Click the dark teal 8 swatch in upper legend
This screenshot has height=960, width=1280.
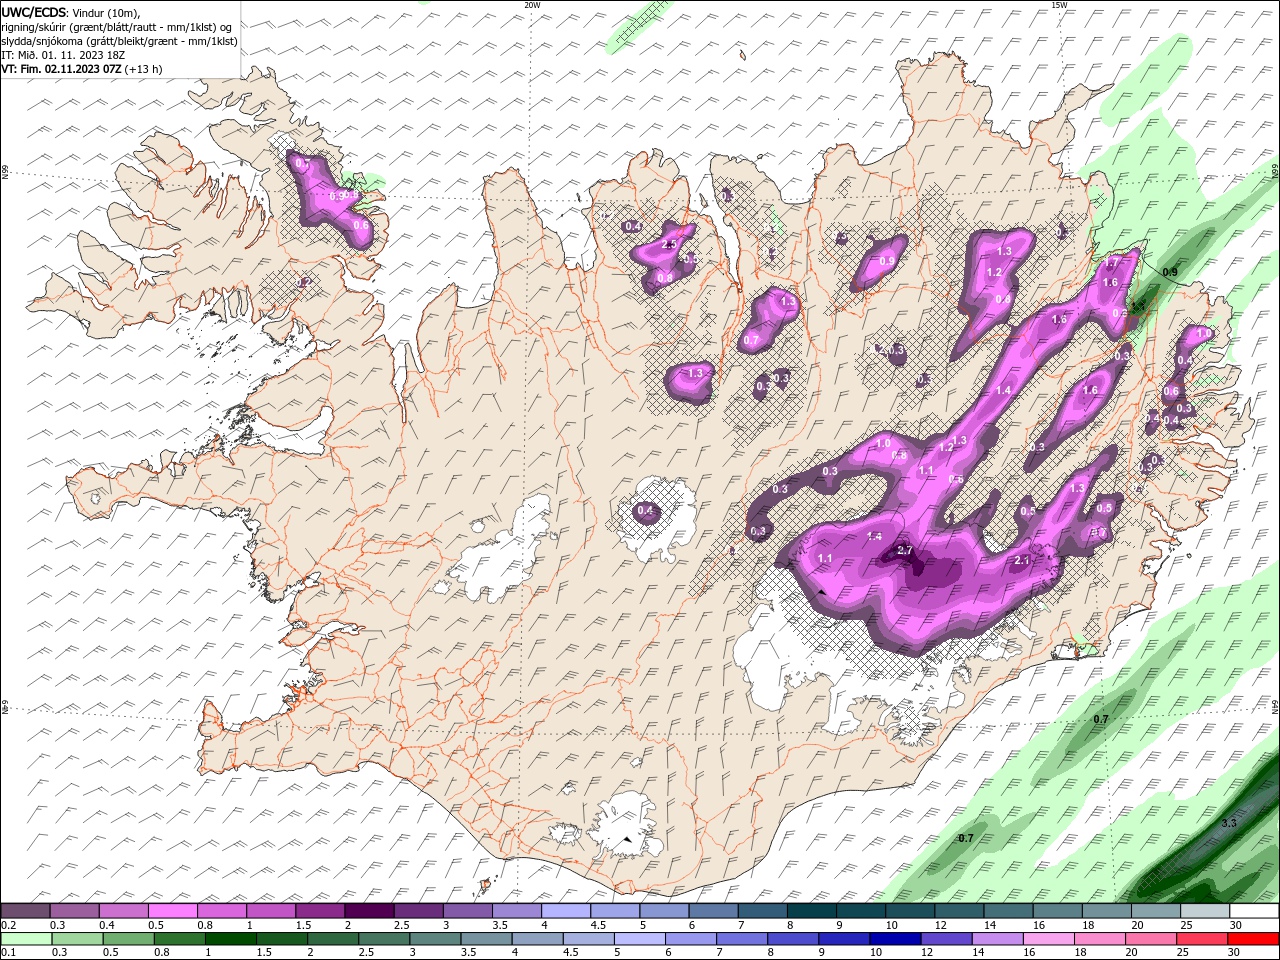tap(809, 911)
